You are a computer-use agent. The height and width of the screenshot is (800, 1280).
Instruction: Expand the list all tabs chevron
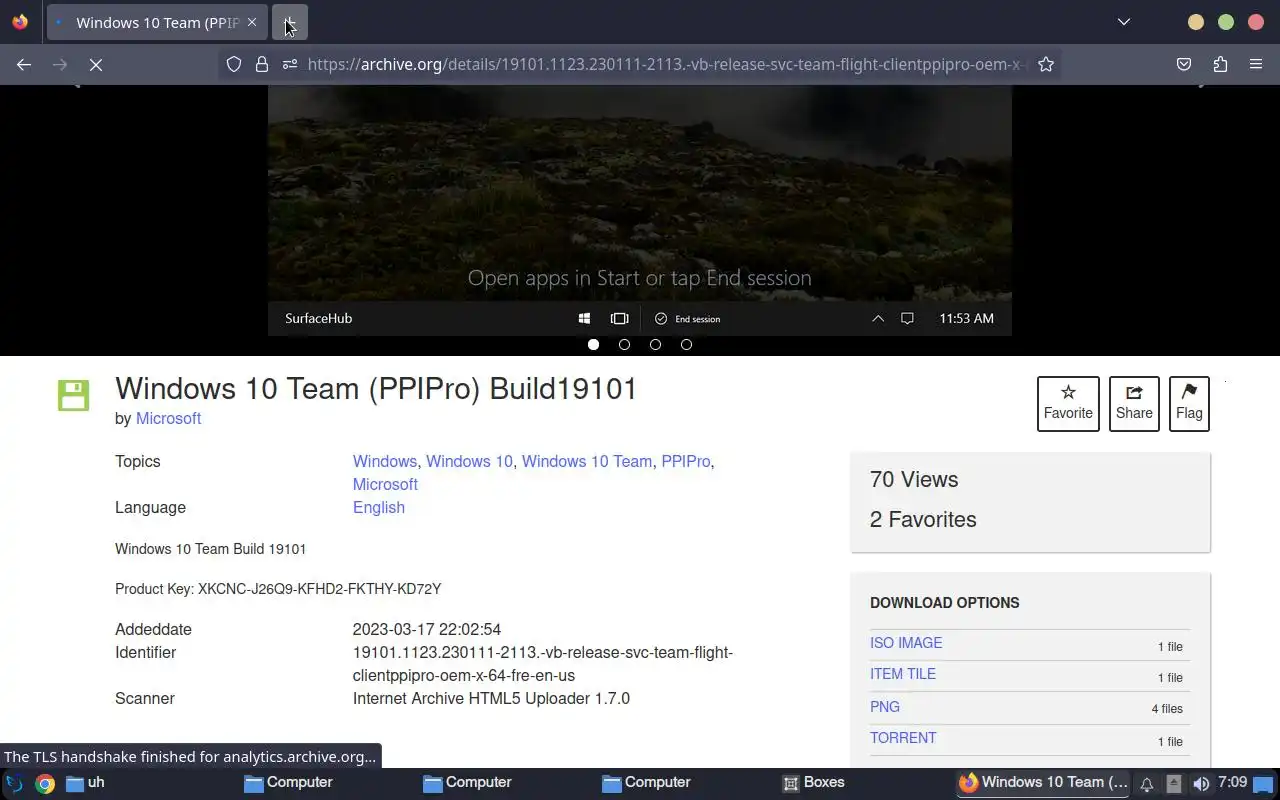(x=1124, y=22)
